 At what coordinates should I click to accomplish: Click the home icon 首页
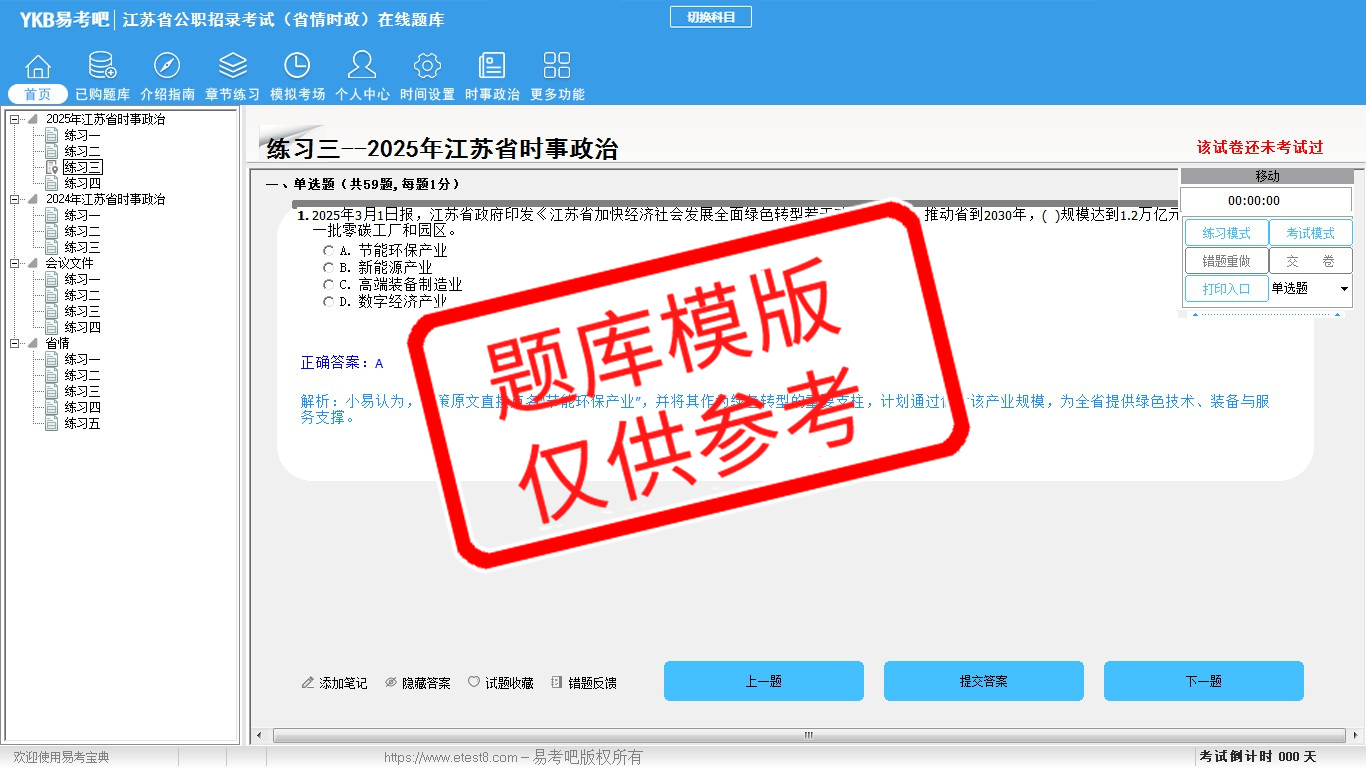pos(38,67)
